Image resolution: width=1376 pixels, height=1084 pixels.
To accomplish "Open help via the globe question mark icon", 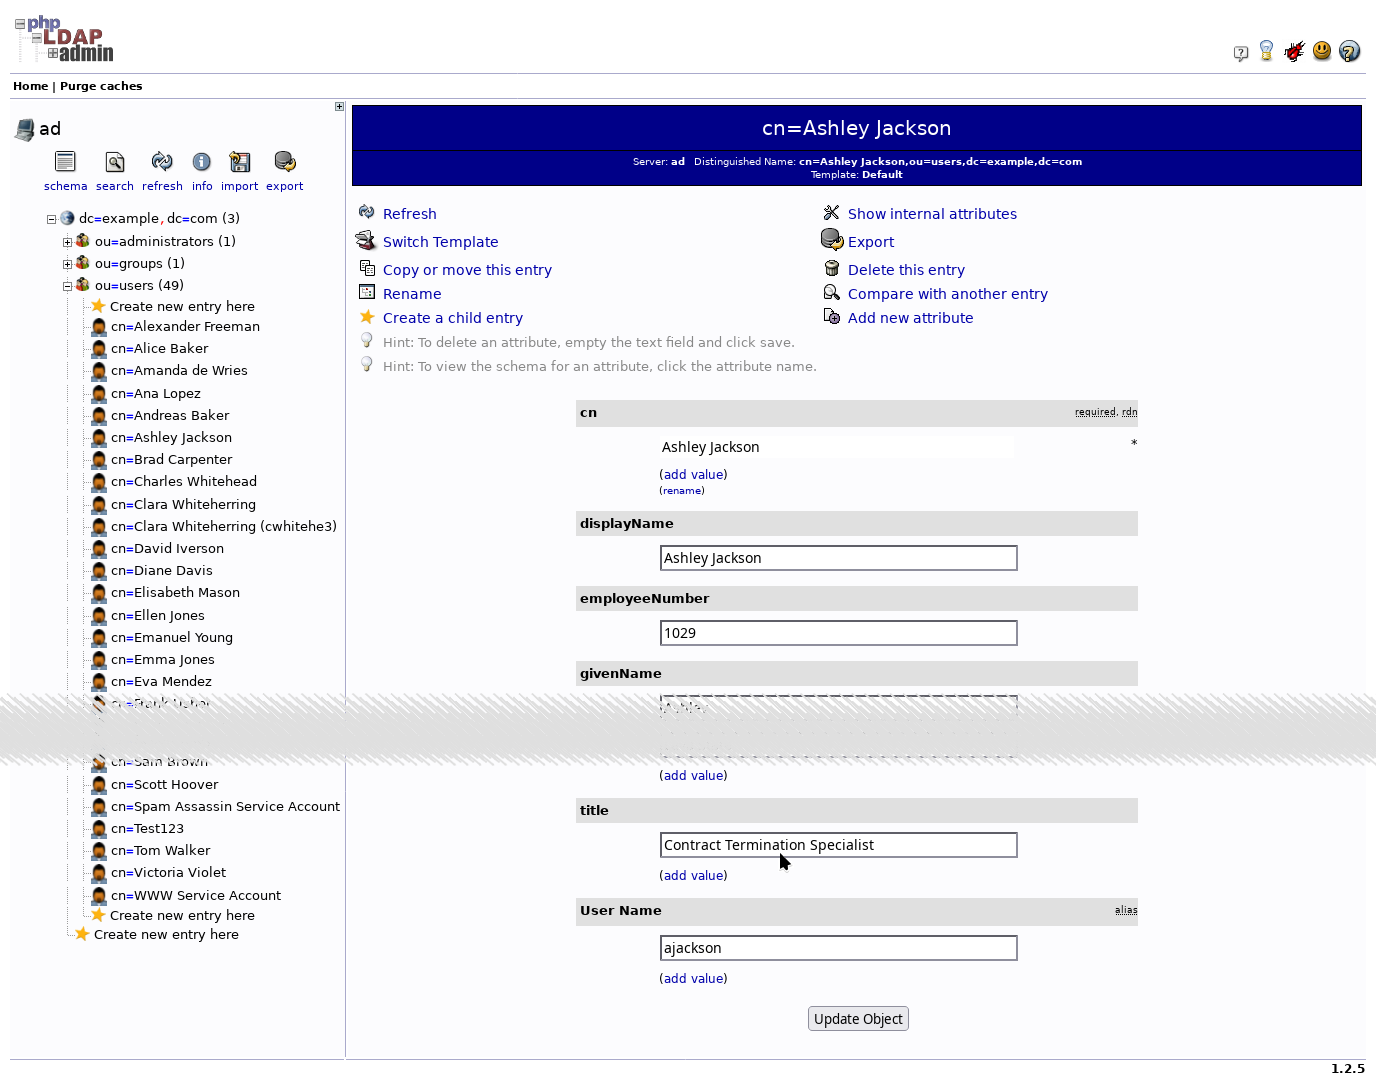I will click(1350, 51).
